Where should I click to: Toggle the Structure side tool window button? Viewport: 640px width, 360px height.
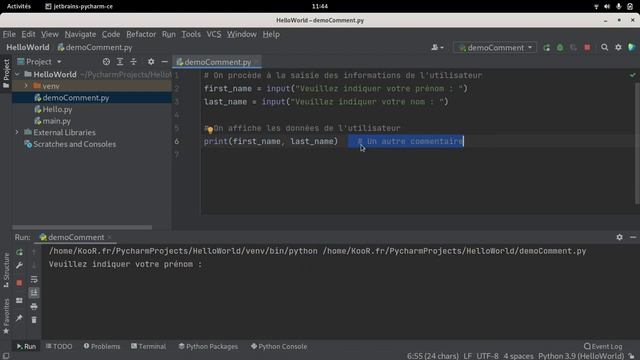(x=6, y=270)
